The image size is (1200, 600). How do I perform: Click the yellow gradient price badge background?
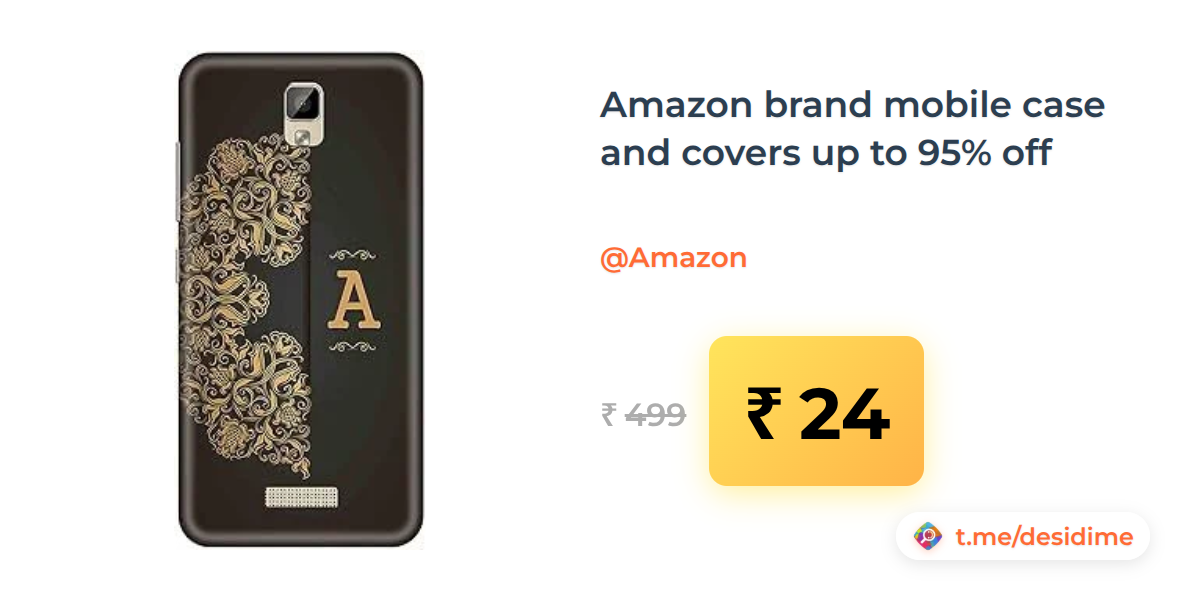pos(816,411)
